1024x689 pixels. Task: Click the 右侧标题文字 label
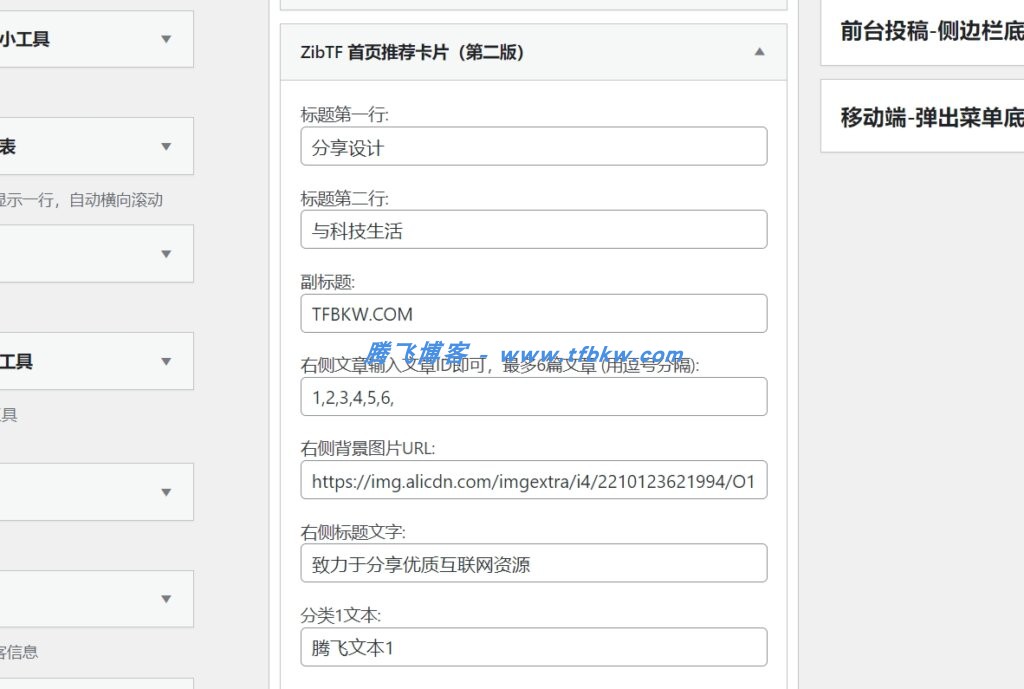(353, 532)
